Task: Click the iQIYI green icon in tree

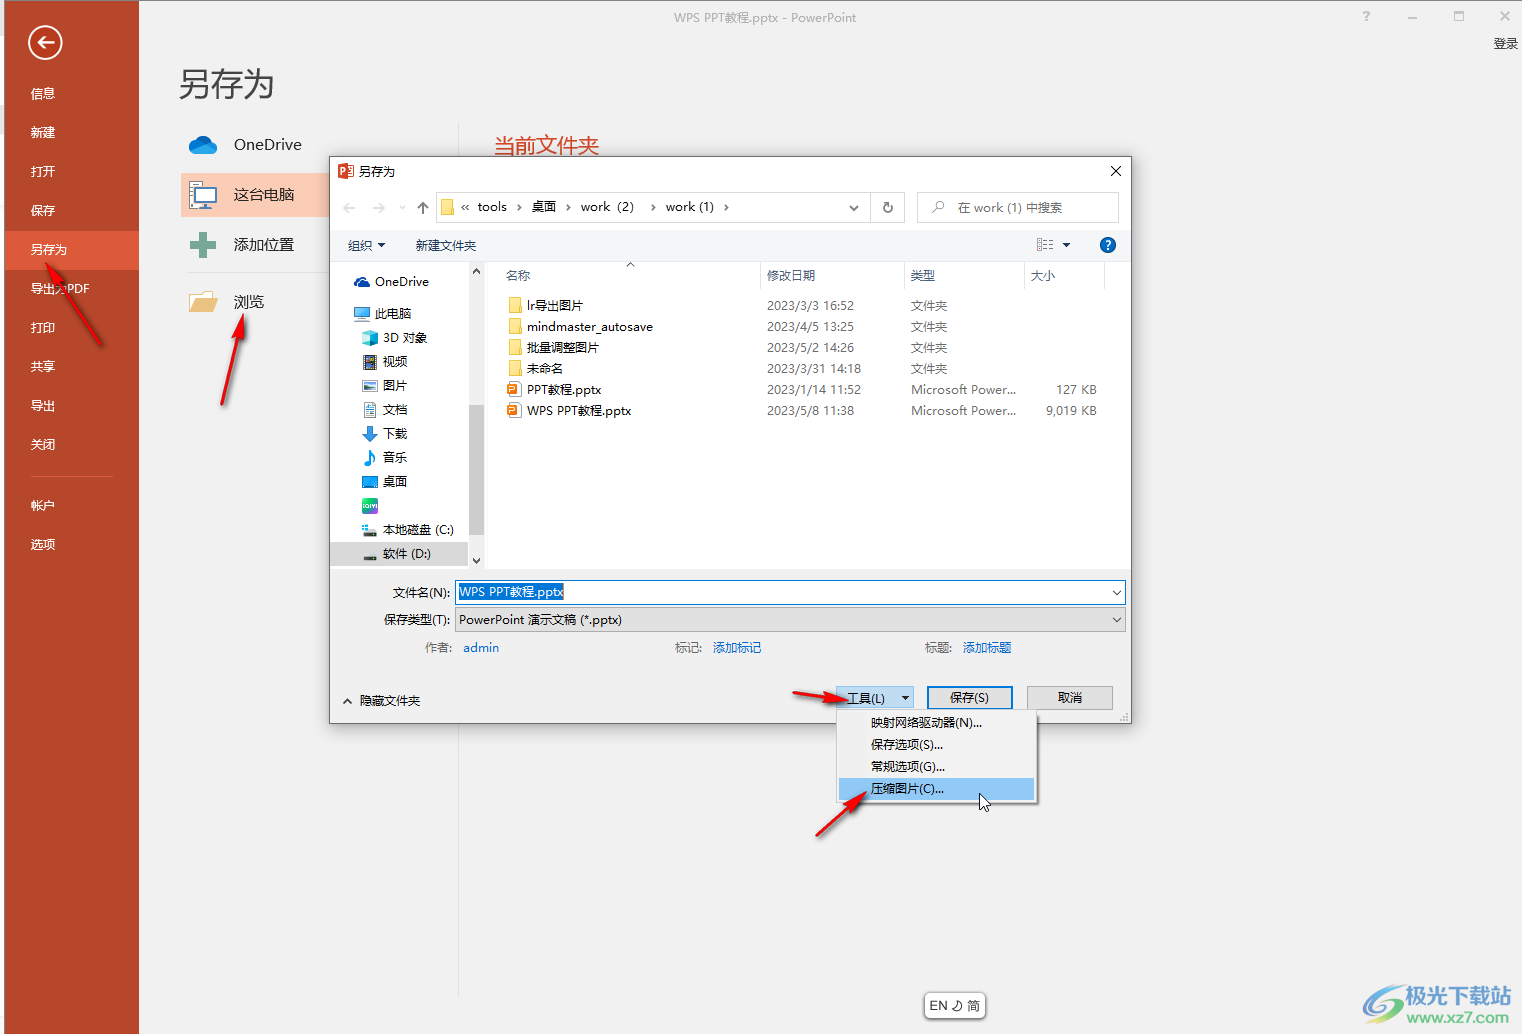Action: [x=370, y=506]
